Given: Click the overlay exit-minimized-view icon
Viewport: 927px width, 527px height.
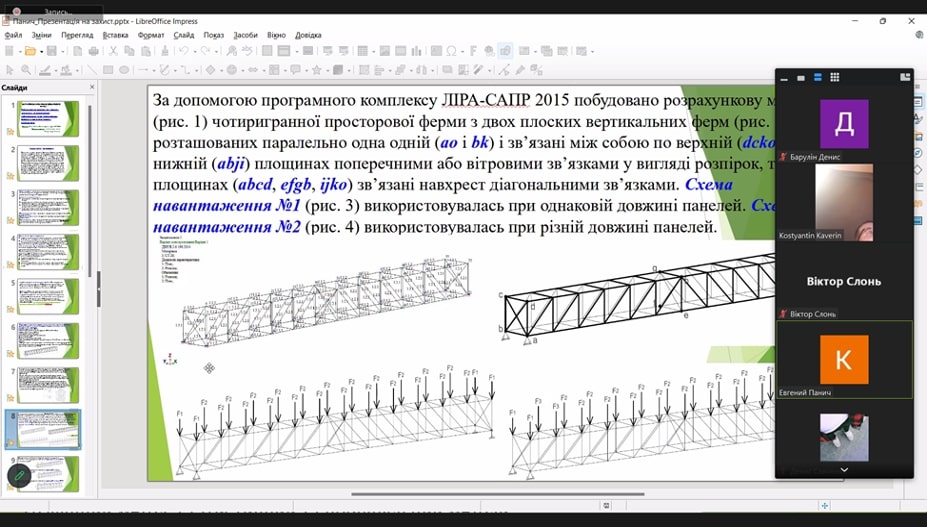Looking at the screenshot, I should point(905,77).
